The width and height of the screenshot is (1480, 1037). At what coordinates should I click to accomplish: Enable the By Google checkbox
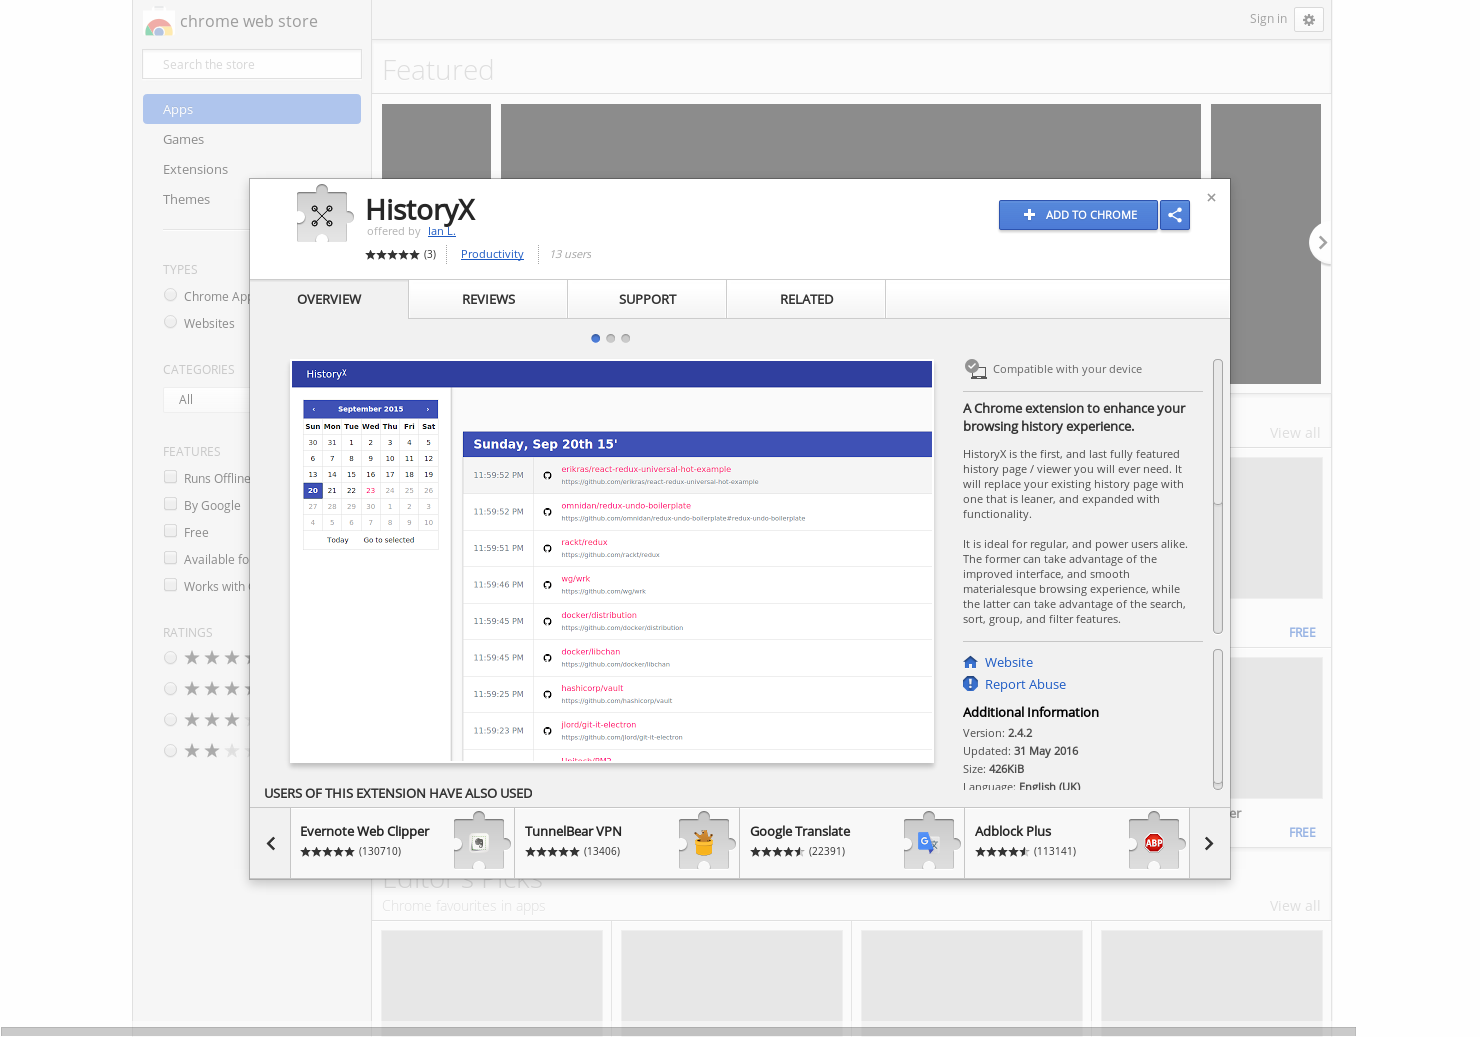(x=171, y=504)
